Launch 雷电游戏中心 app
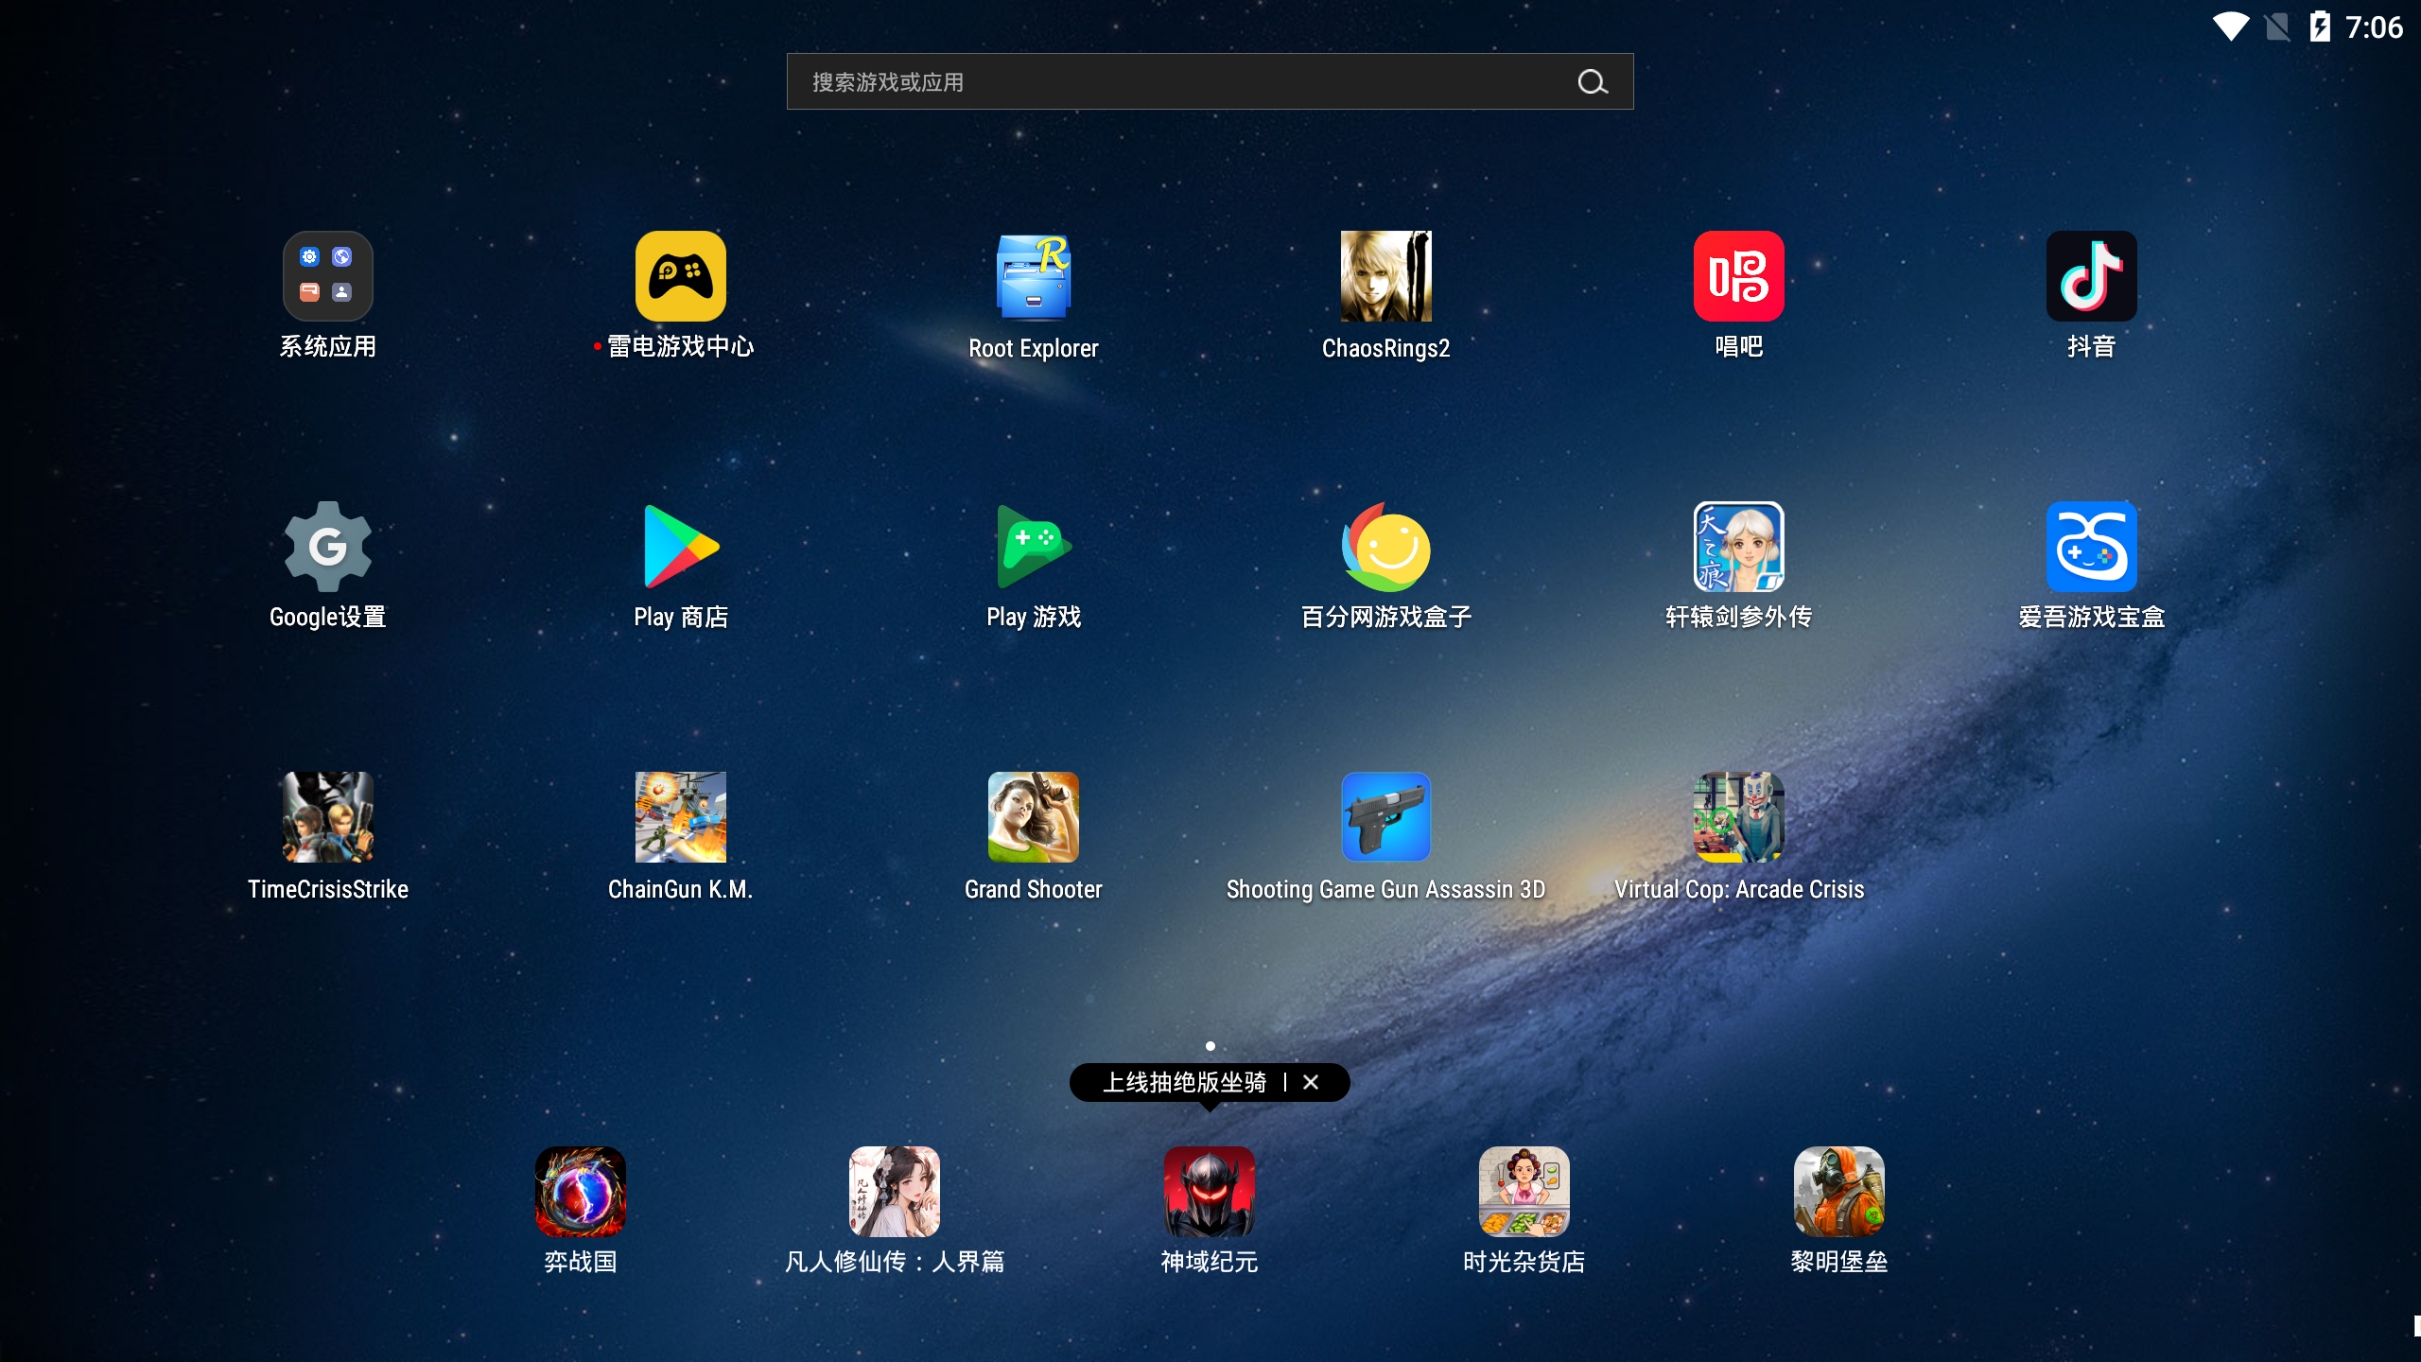Screen dimensions: 2421x1362 pos(680,277)
